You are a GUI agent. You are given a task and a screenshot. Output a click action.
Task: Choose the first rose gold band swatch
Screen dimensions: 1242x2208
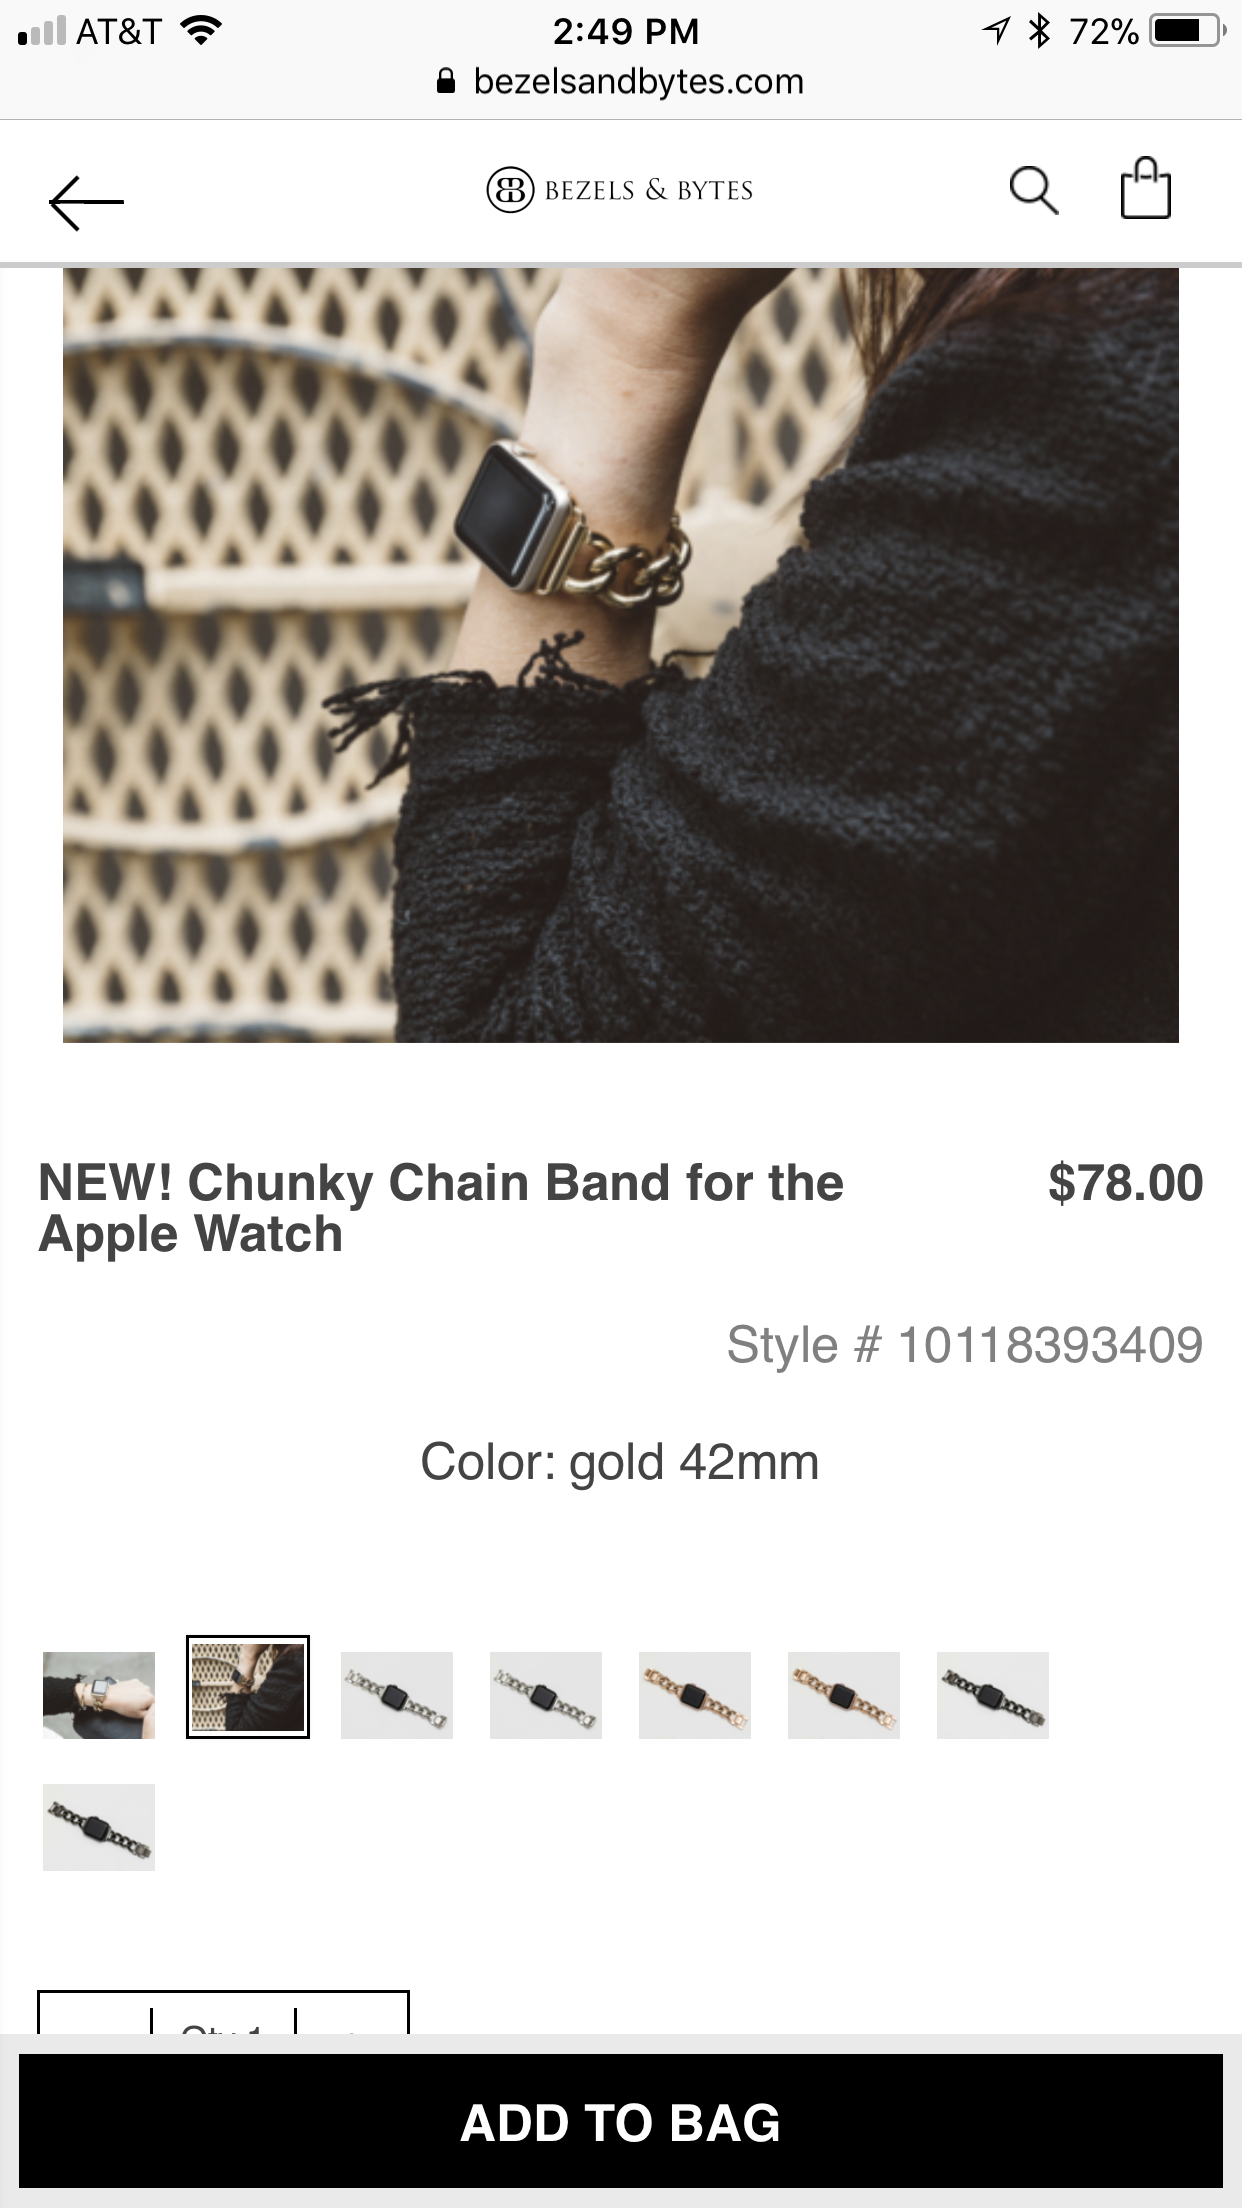pyautogui.click(x=695, y=1695)
